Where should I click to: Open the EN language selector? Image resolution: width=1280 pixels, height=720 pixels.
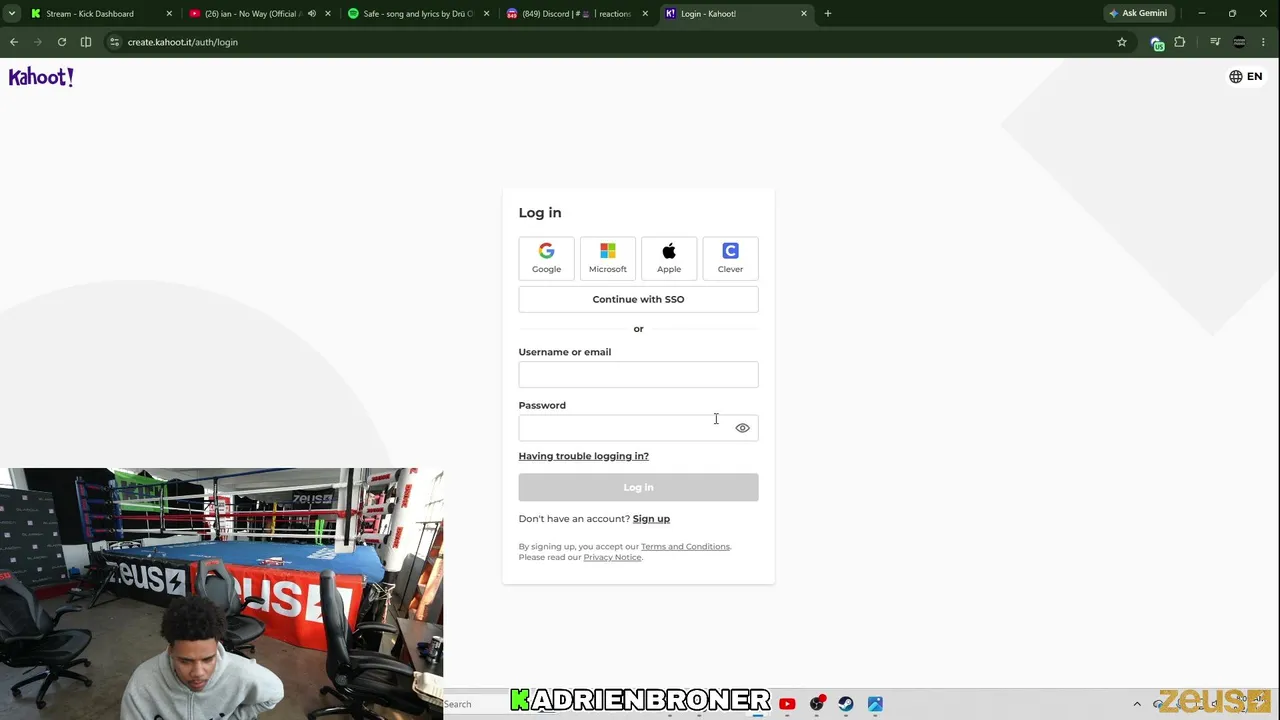coord(1246,77)
